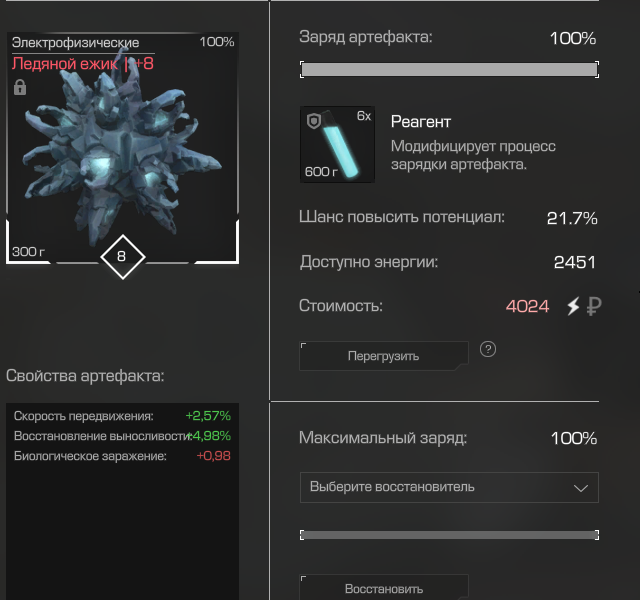The width and height of the screenshot is (640, 600).
Task: Click the Скорость передвижения property row
Action: 122,416
